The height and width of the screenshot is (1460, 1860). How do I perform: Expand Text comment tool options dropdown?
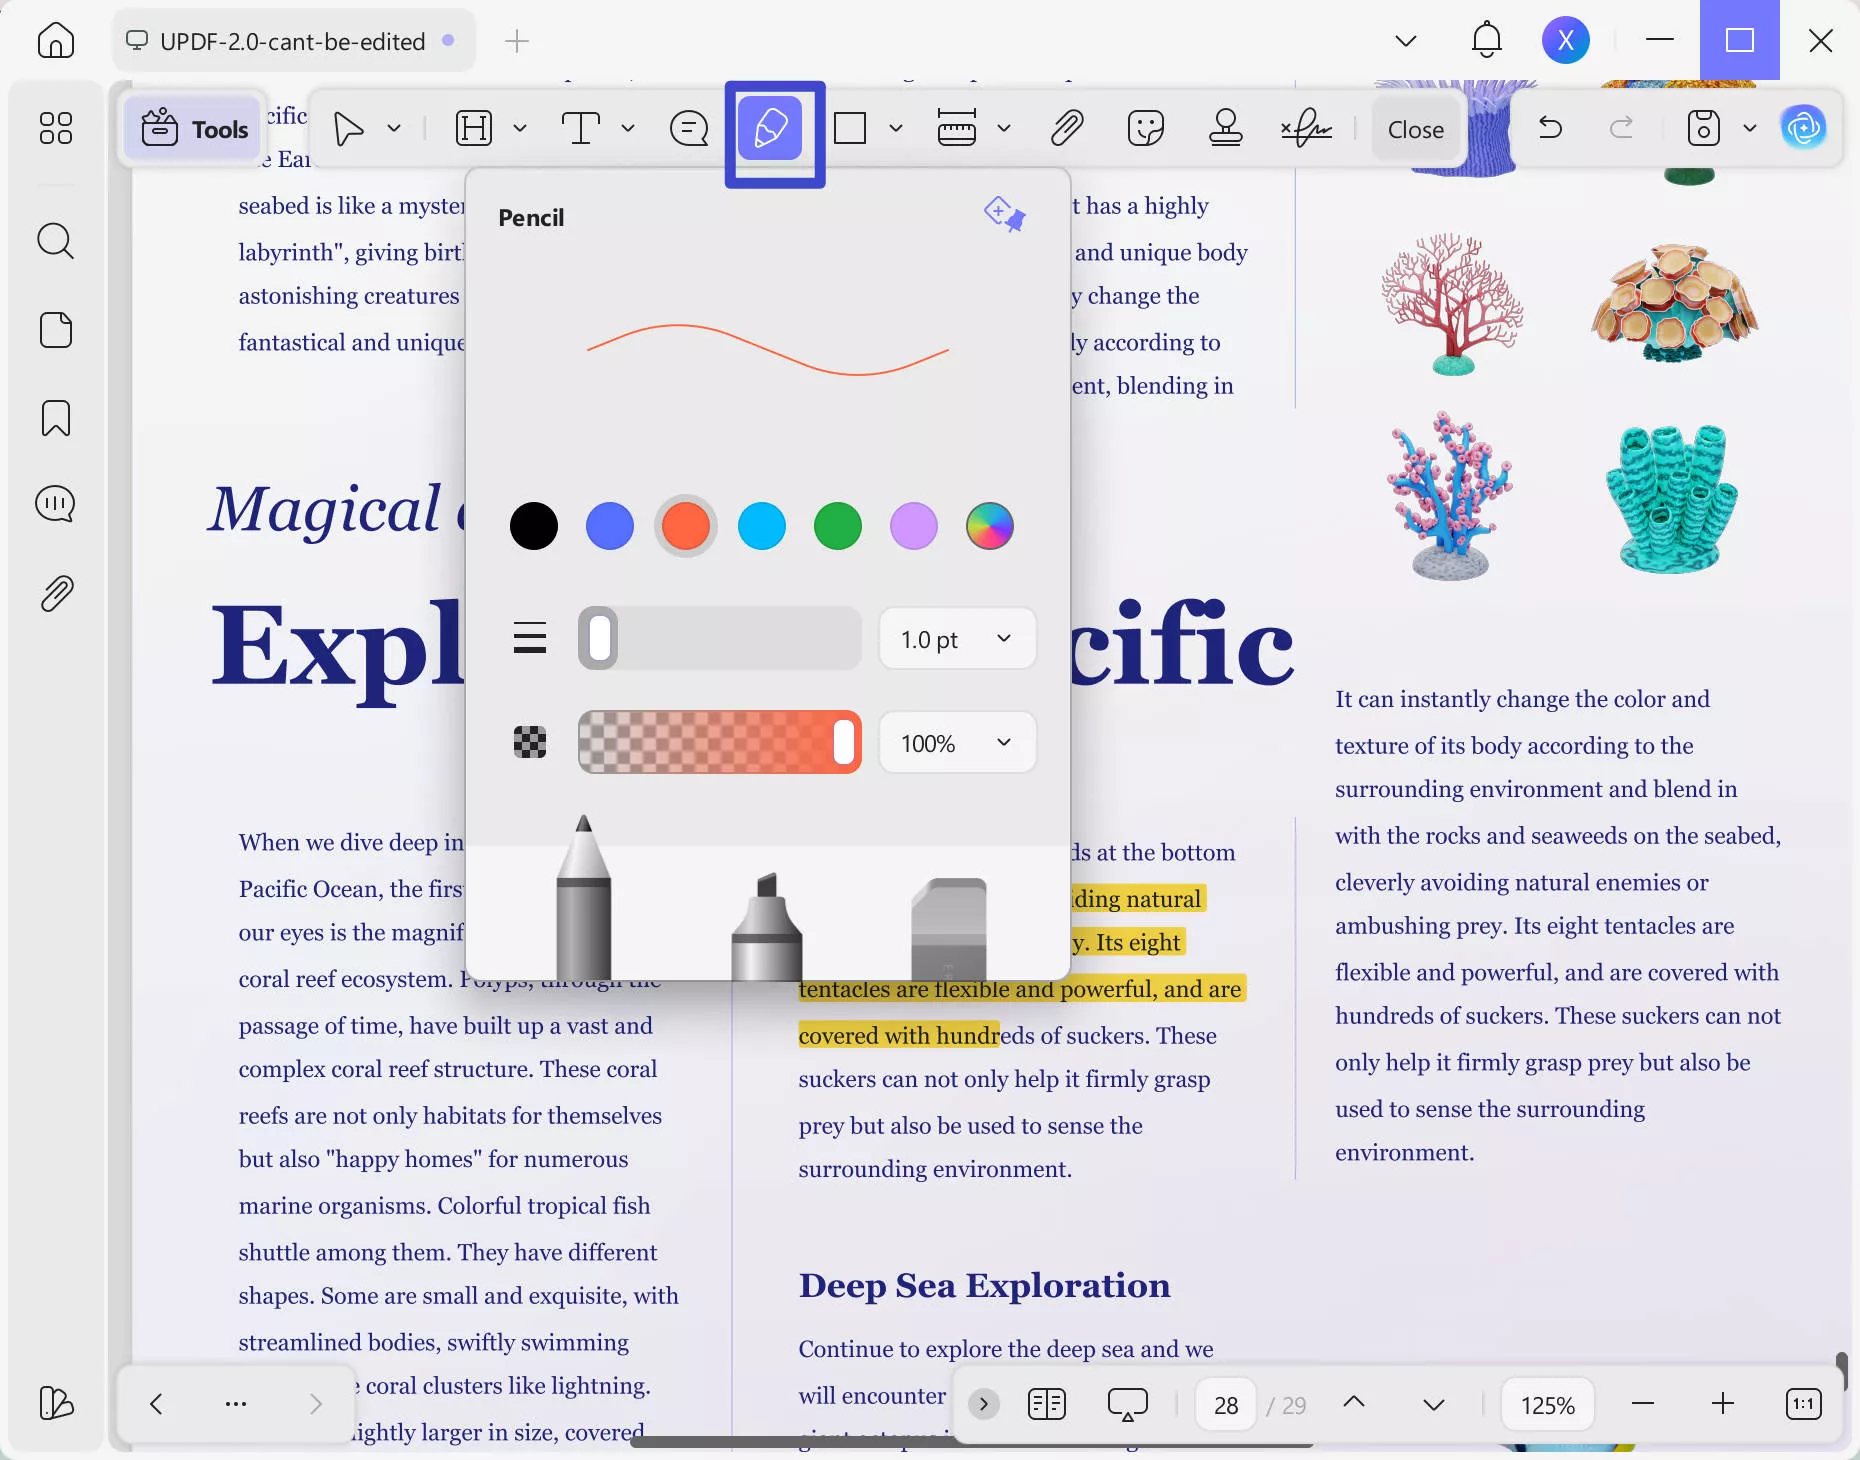628,129
